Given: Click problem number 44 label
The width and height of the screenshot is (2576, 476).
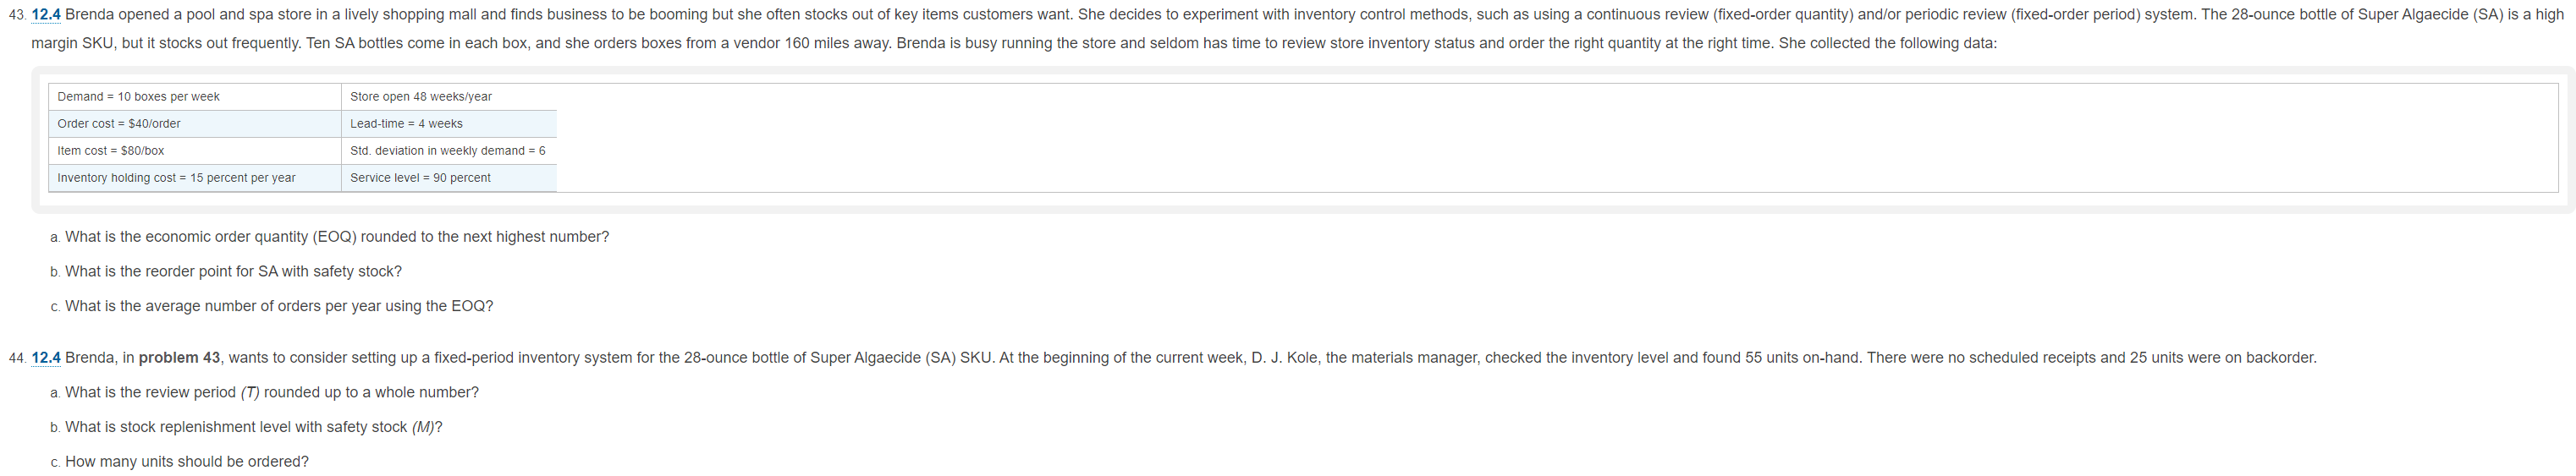Looking at the screenshot, I should [17, 358].
